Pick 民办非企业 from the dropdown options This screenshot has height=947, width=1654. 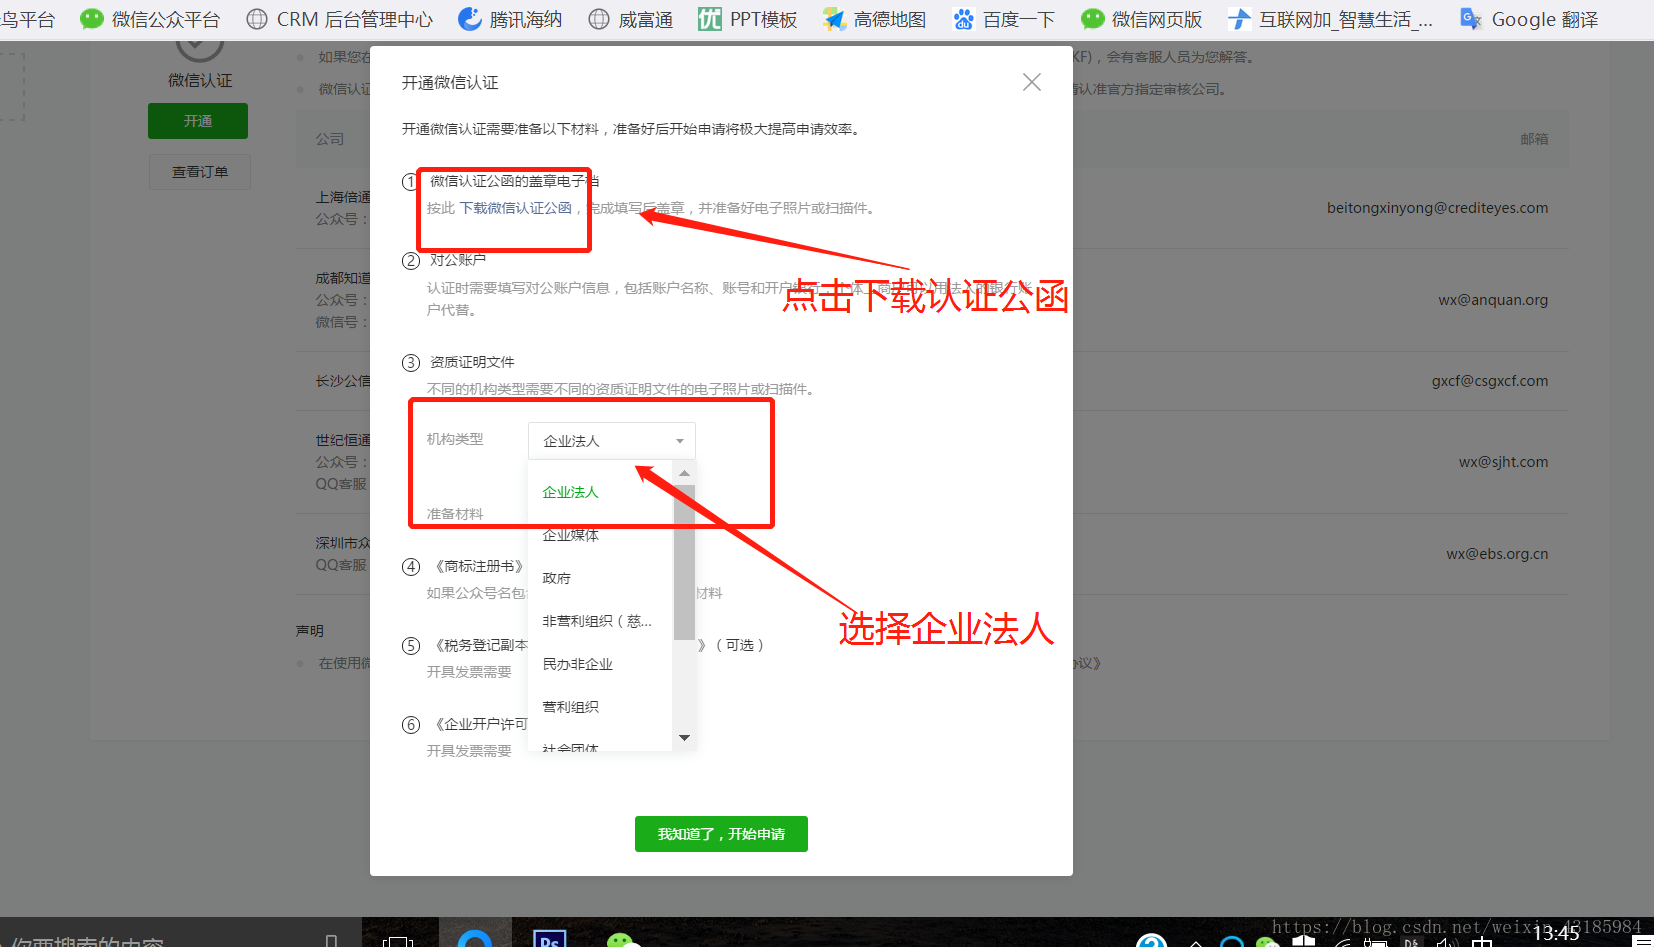(x=577, y=664)
